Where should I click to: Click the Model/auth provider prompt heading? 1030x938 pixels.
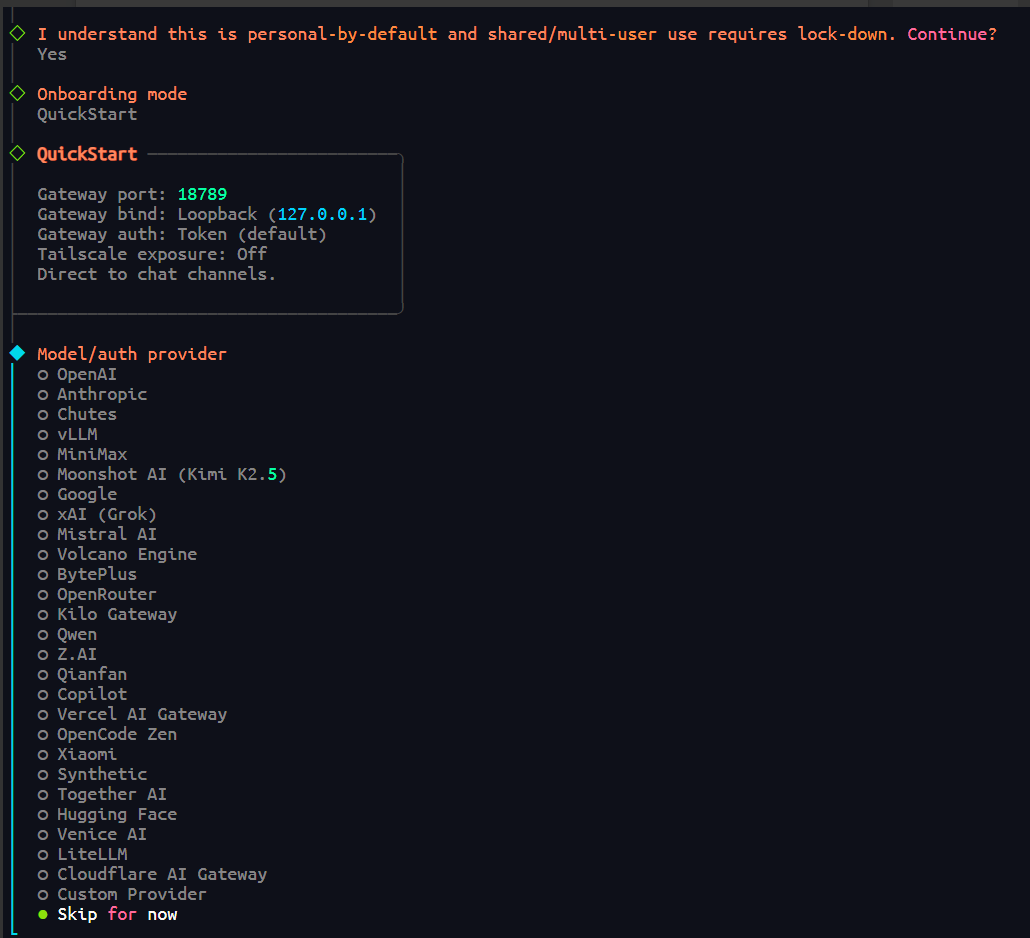coord(131,354)
